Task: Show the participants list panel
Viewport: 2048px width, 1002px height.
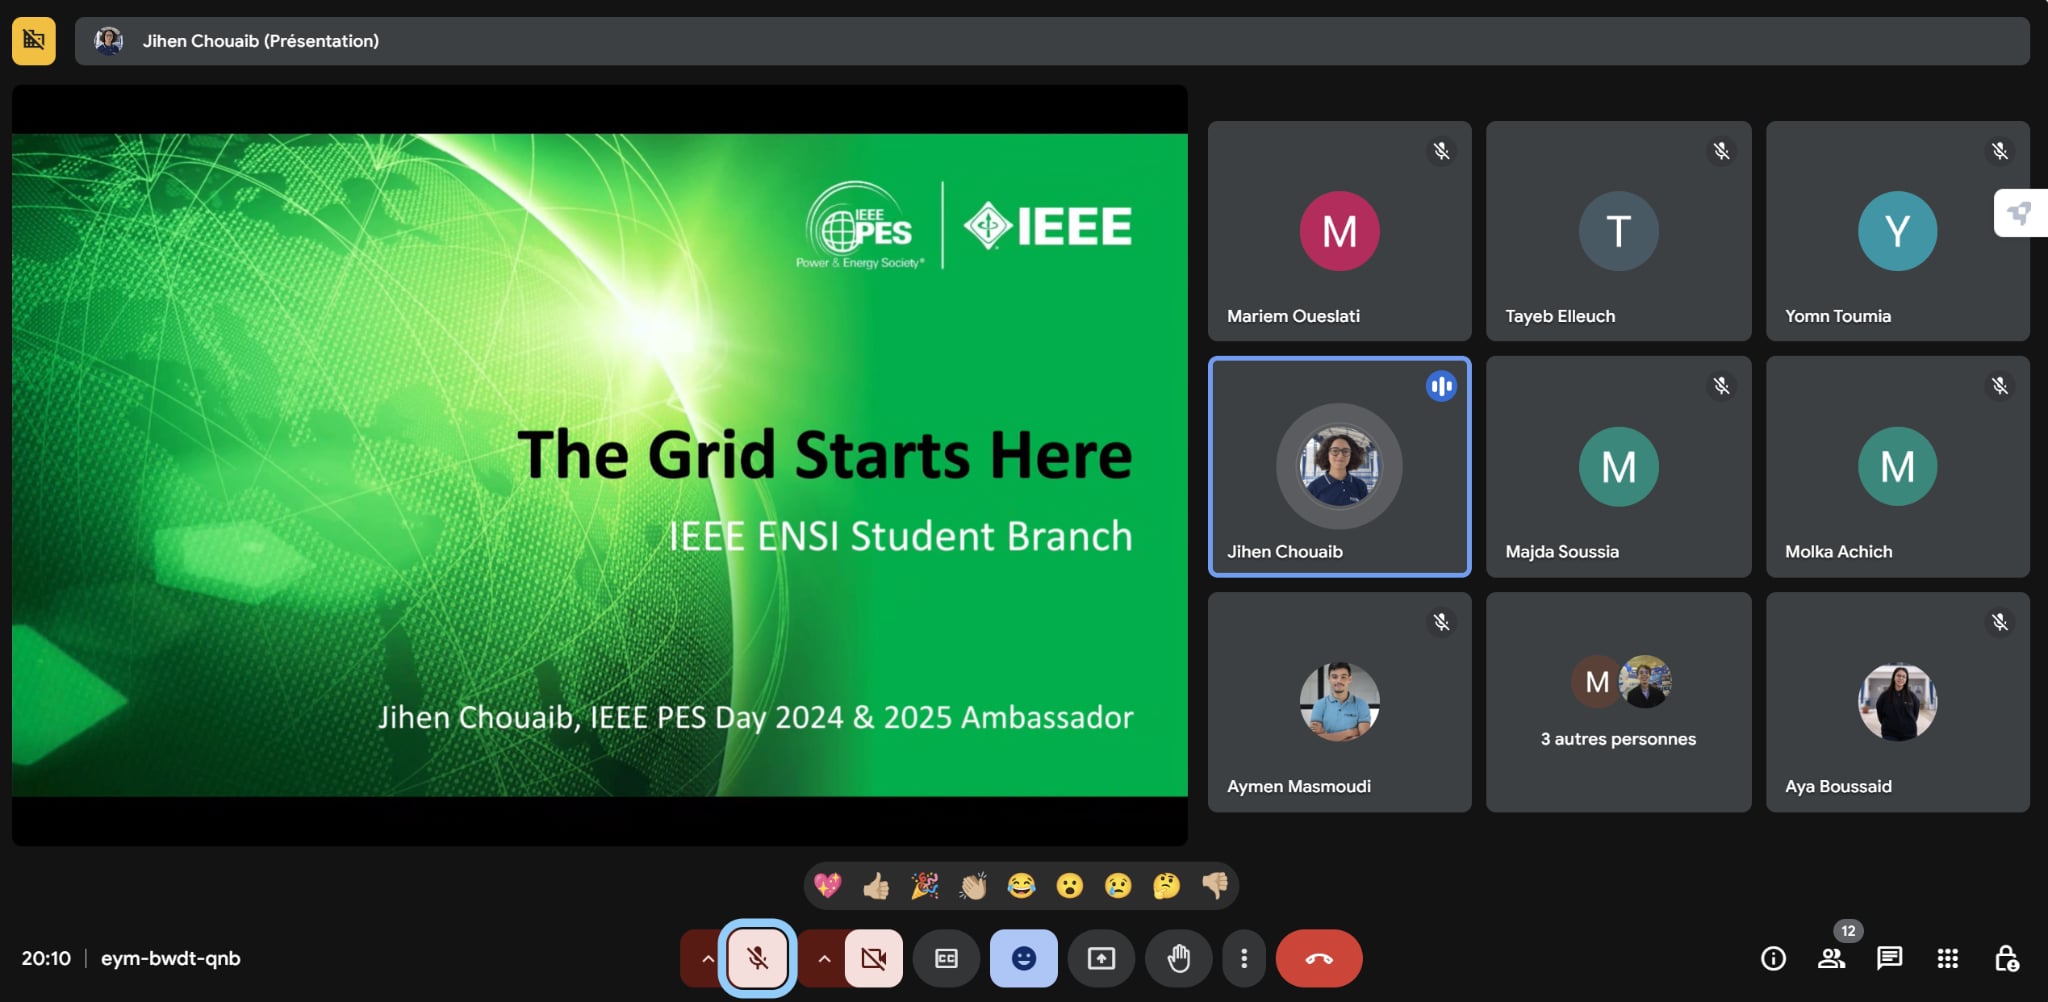Action: pos(1831,959)
